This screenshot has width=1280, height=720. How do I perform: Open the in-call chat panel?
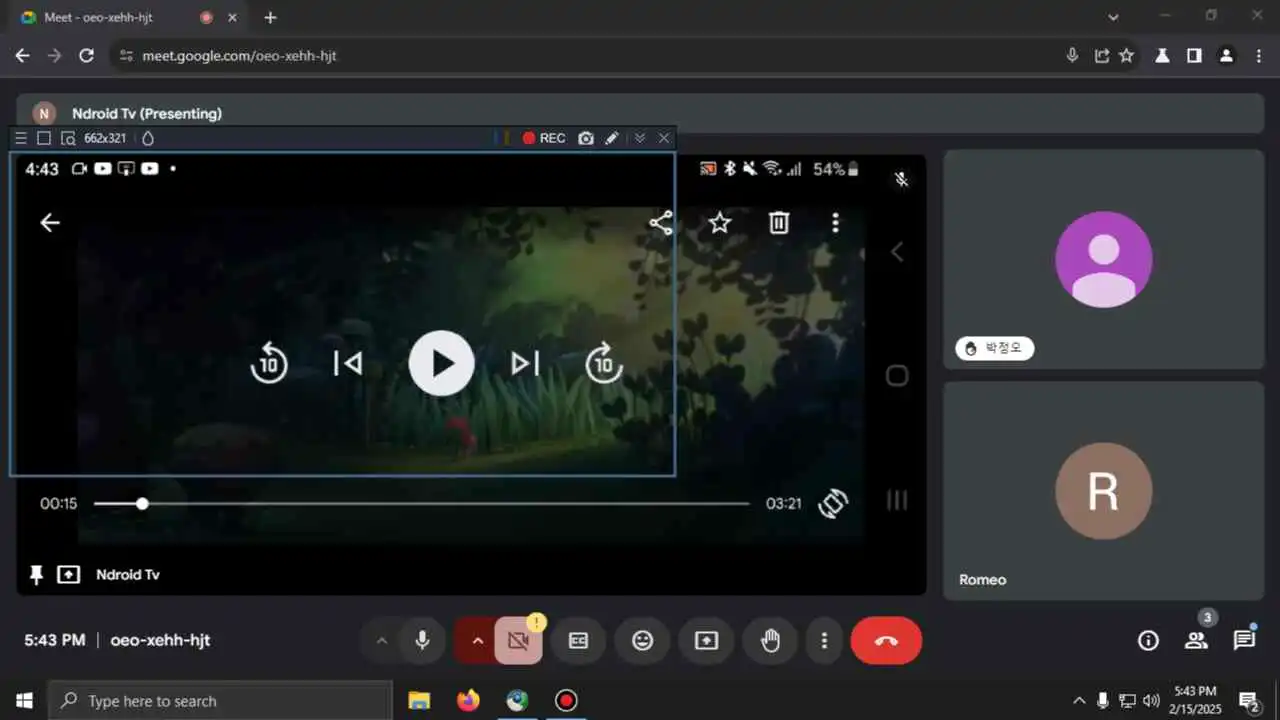click(x=1244, y=641)
